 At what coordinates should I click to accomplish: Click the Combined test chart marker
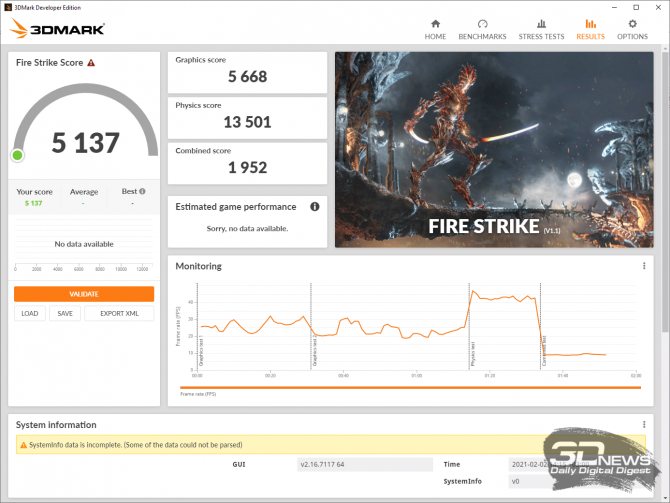click(544, 351)
